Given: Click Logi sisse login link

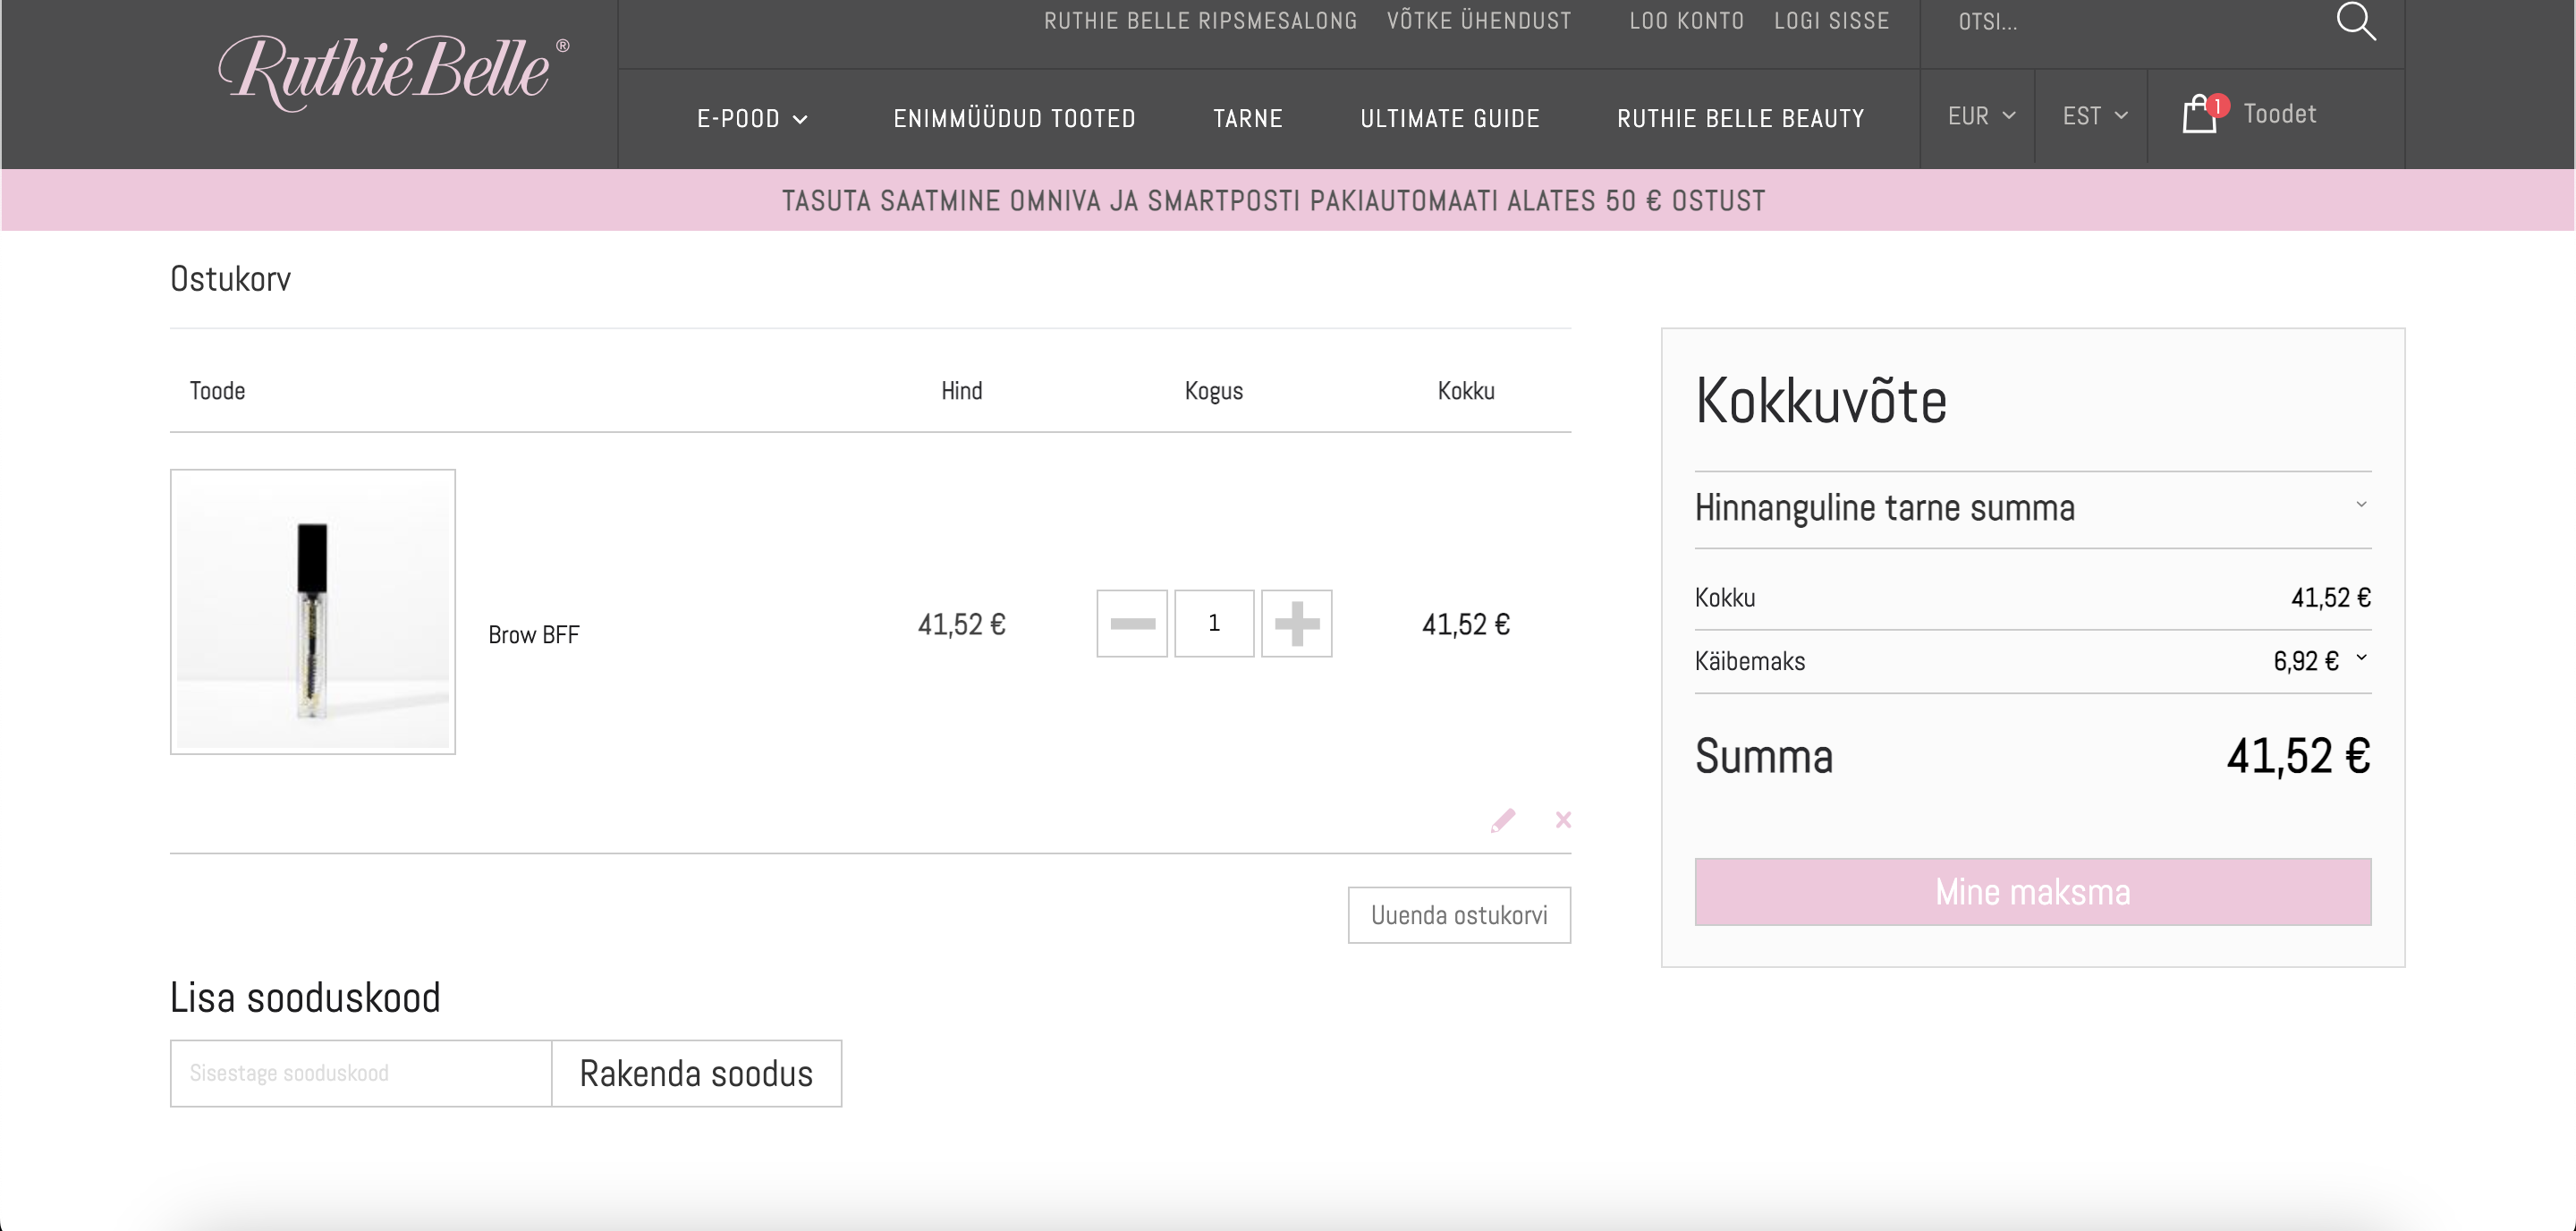Looking at the screenshot, I should coord(1831,21).
